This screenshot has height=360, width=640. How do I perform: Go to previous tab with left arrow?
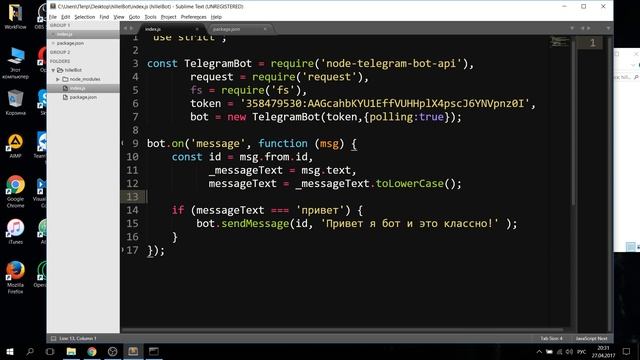pos(125,29)
